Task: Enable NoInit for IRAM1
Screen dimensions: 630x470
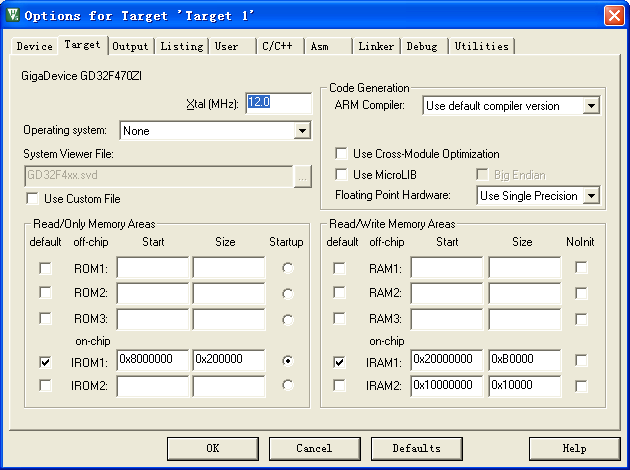Action: point(581,361)
